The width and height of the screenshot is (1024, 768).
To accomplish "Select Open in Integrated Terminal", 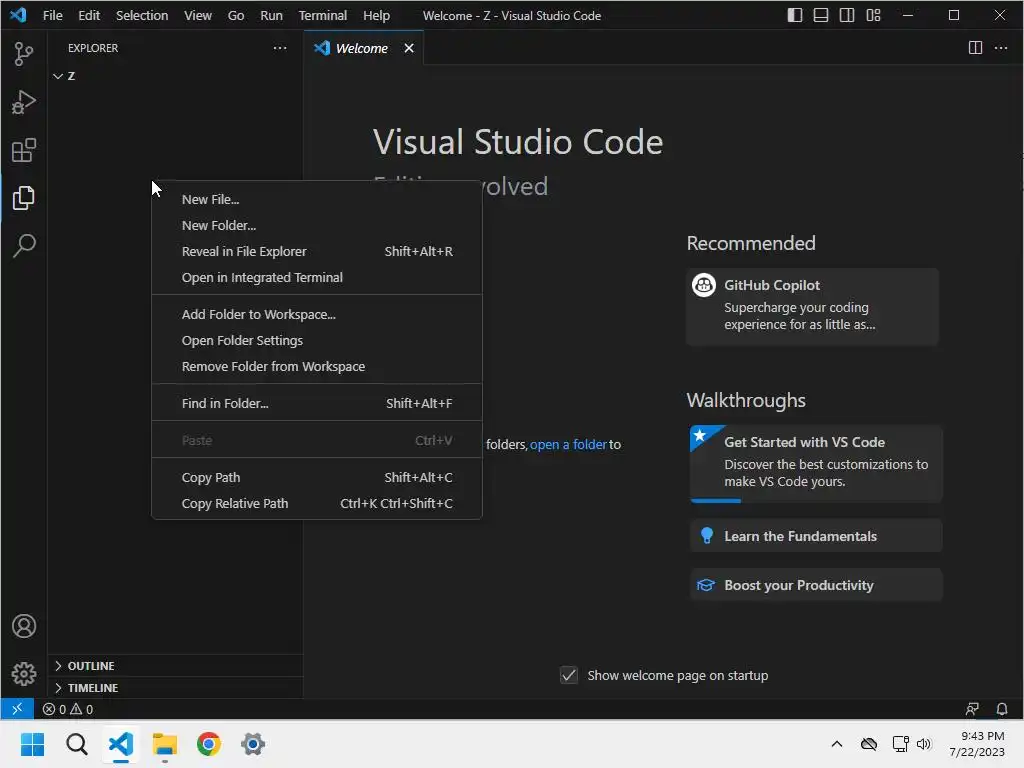I will pos(317,278).
